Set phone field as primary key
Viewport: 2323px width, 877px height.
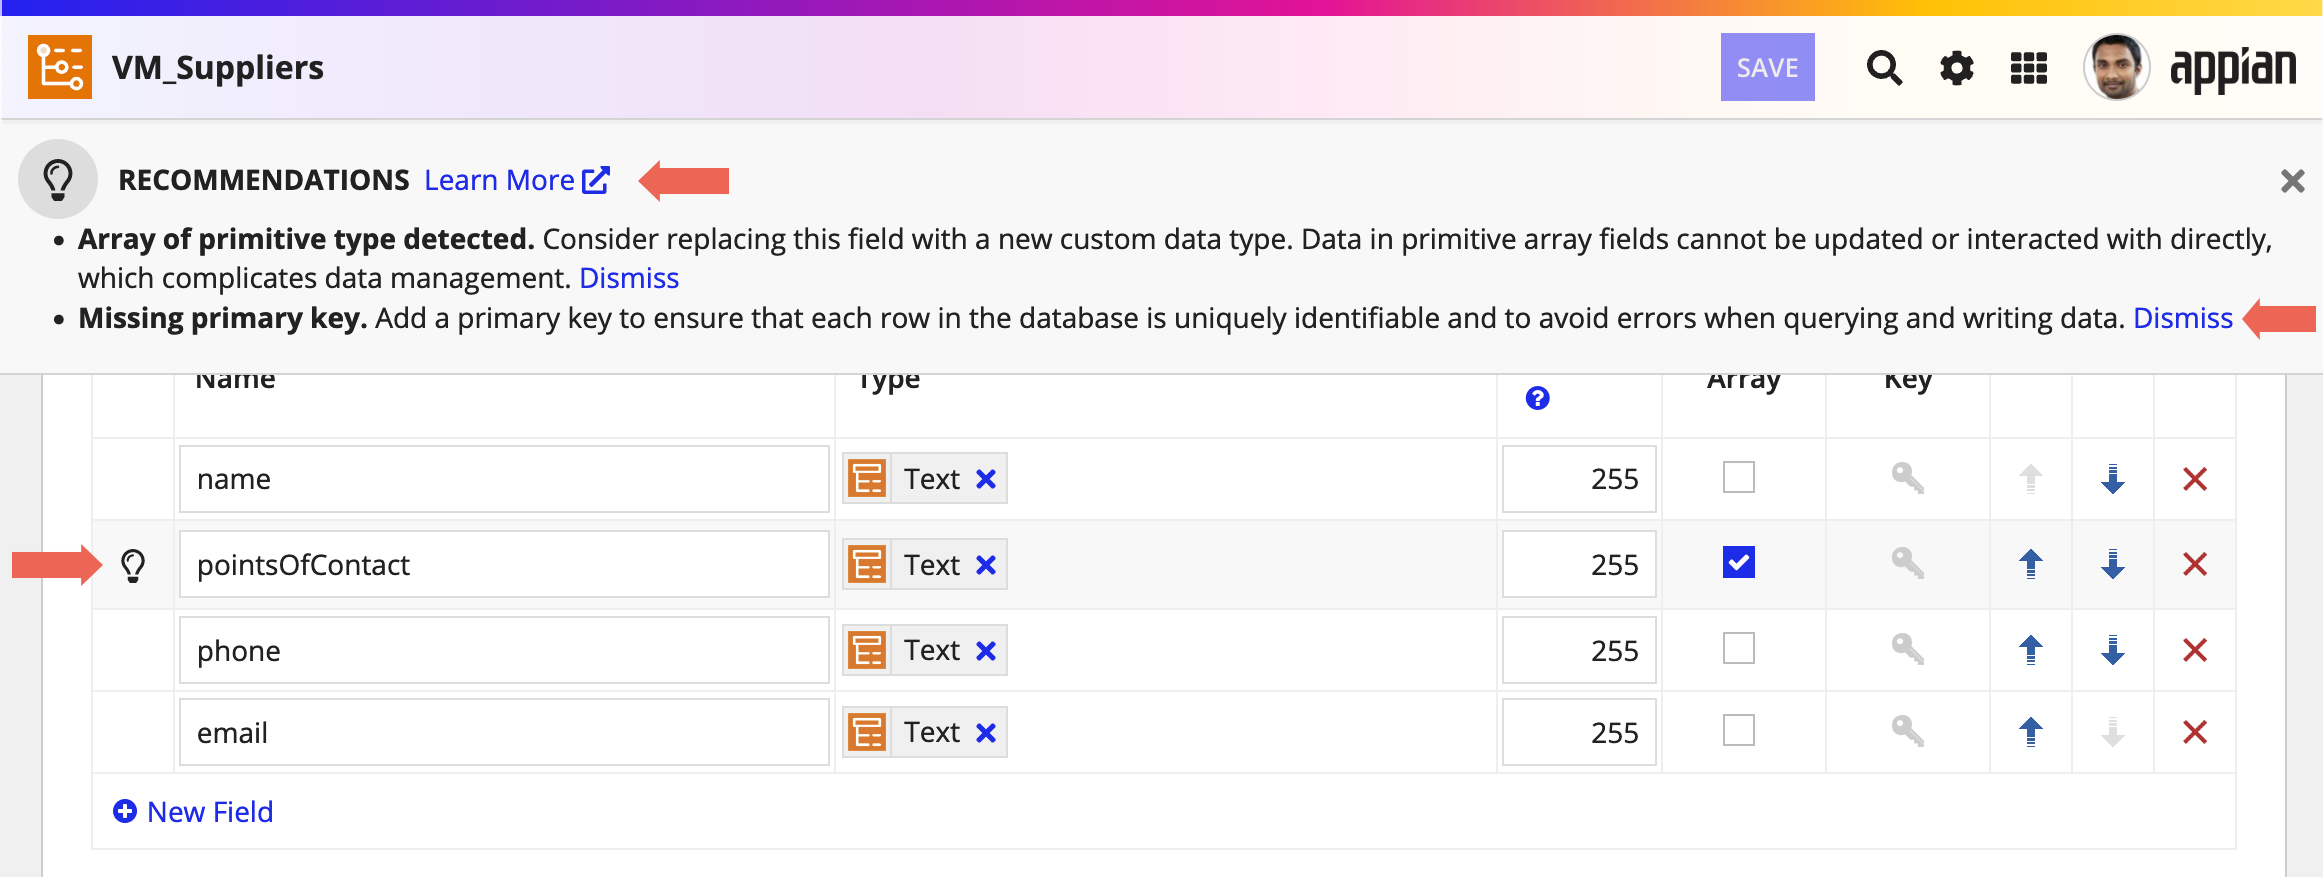pos(1907,650)
